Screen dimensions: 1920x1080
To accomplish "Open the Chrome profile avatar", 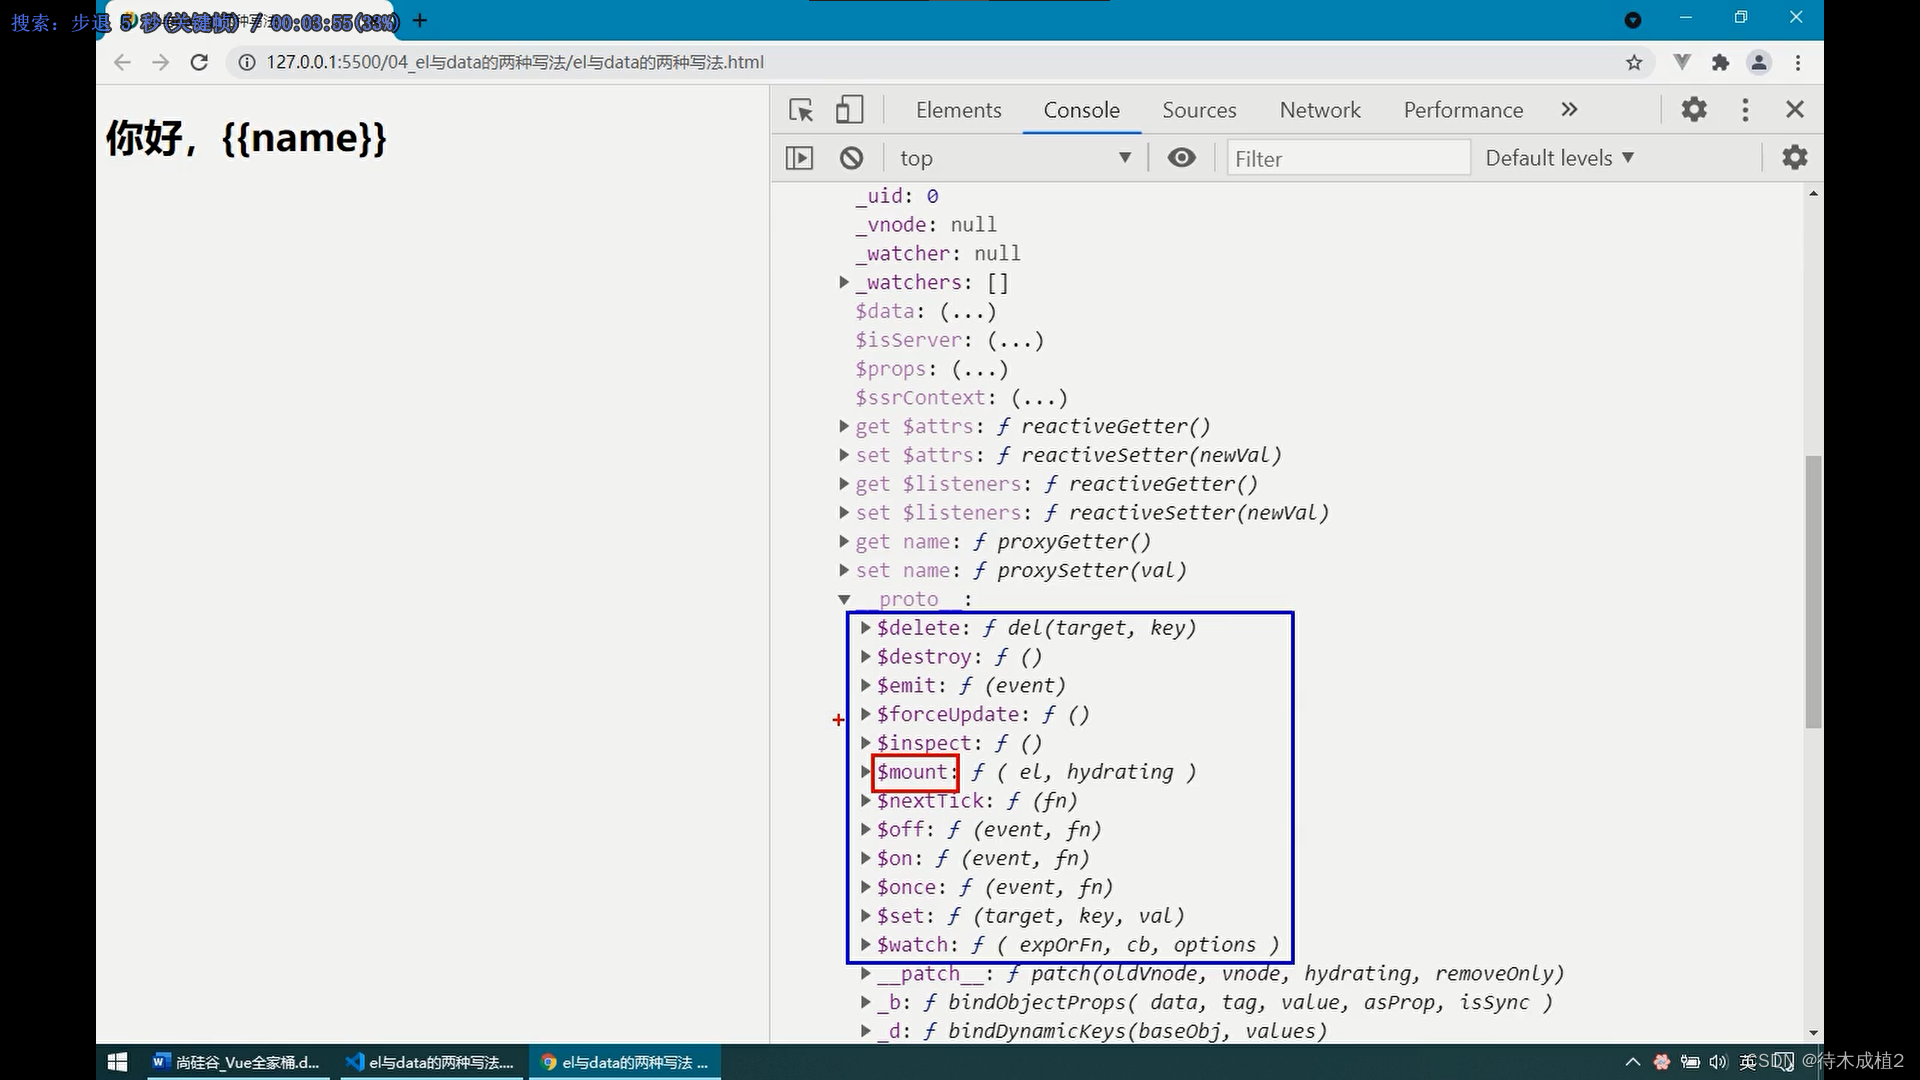I will [1759, 62].
